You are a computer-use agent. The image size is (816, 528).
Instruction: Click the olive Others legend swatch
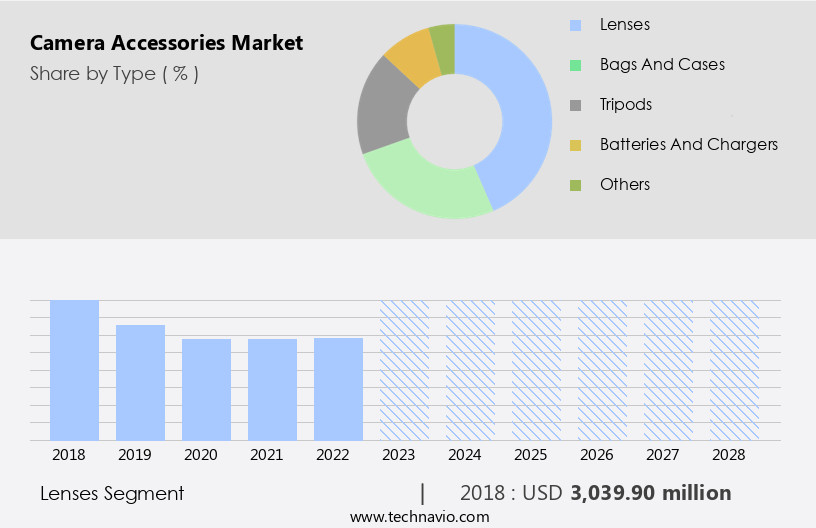pos(575,185)
